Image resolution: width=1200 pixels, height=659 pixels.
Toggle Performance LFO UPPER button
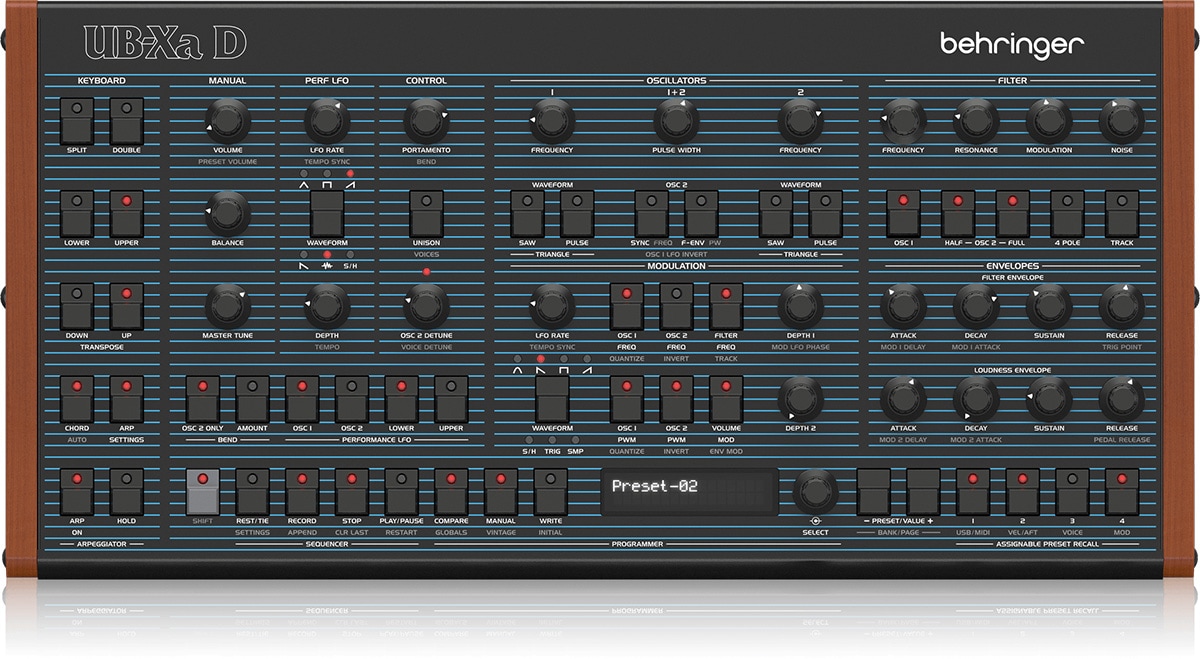pyautogui.click(x=452, y=399)
